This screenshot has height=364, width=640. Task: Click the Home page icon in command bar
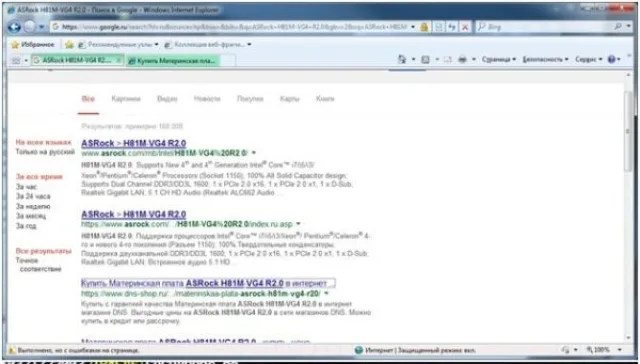(402, 60)
